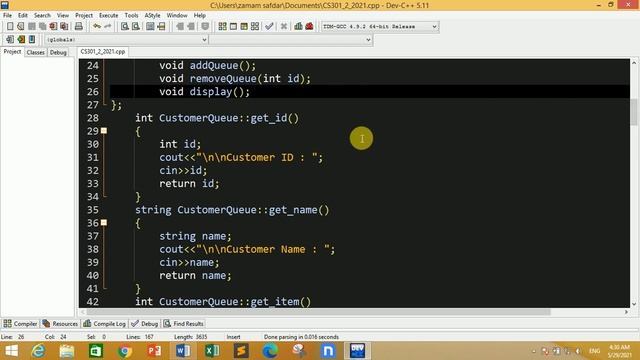
Task: Click the Debug checkmark toolbar icon
Action: (269, 27)
